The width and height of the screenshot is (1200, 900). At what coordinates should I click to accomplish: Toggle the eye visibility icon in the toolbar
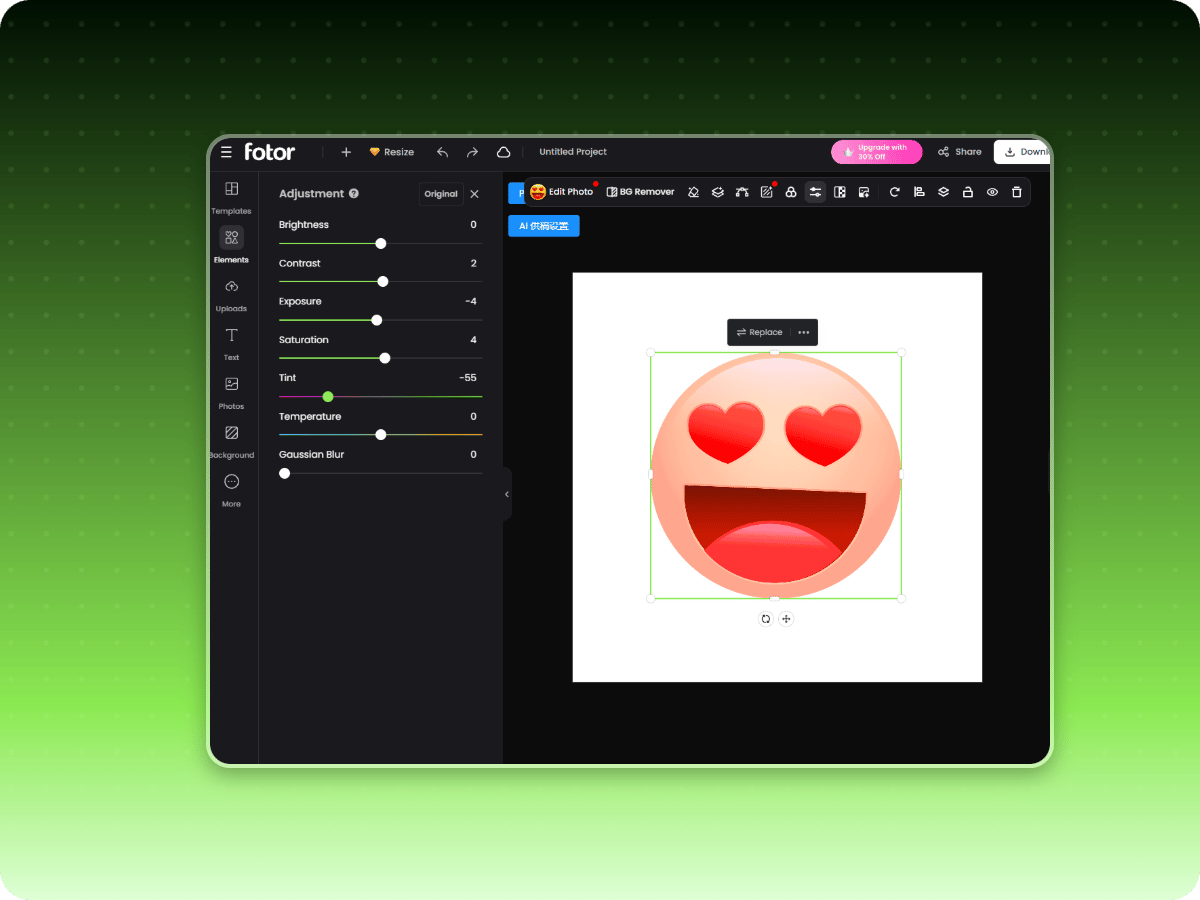992,192
